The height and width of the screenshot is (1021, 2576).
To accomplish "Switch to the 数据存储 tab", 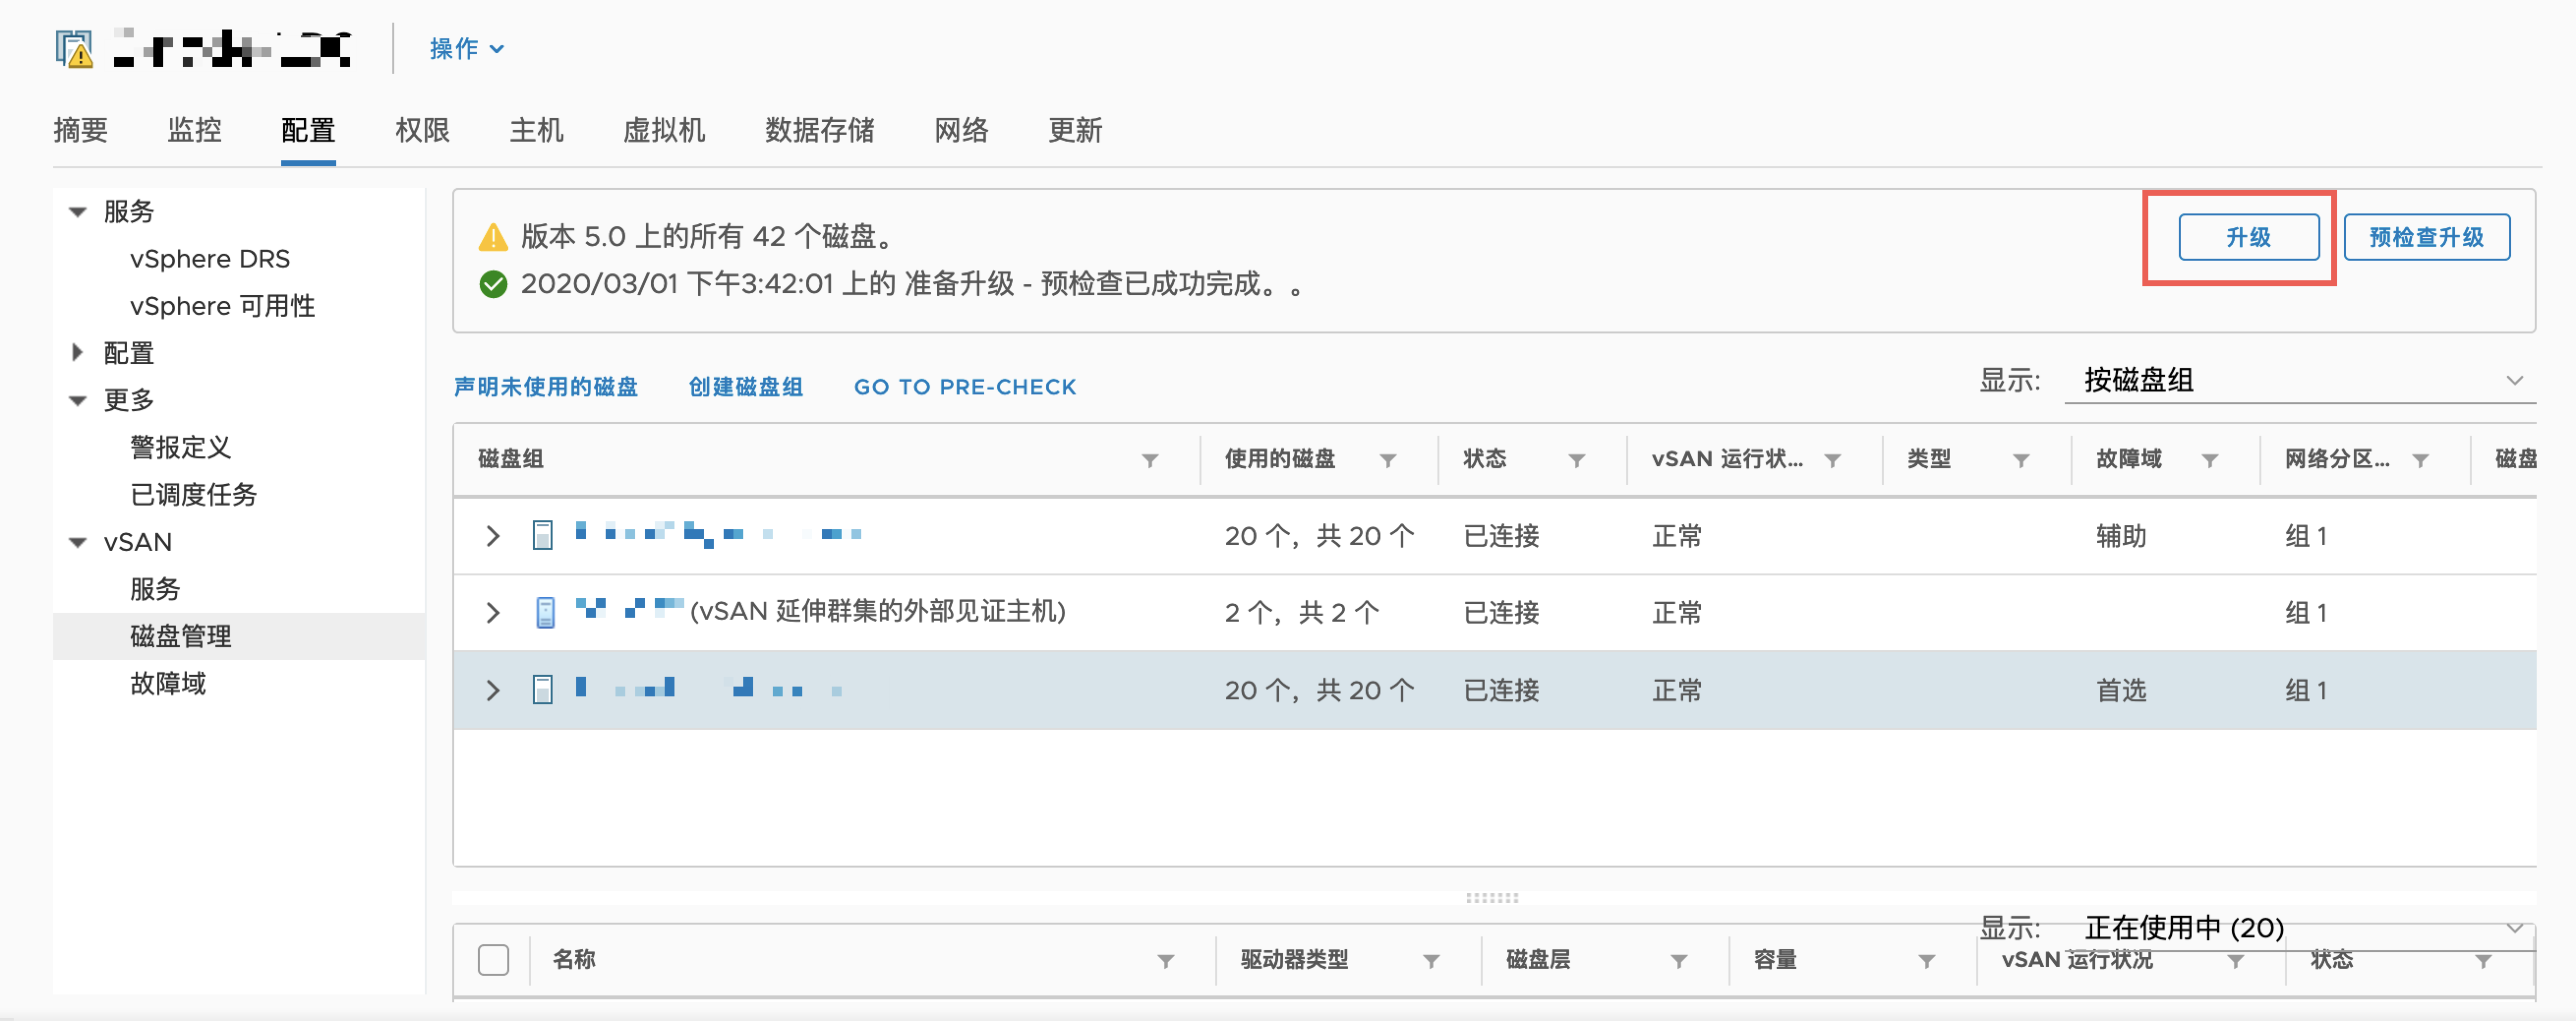I will tap(819, 130).
